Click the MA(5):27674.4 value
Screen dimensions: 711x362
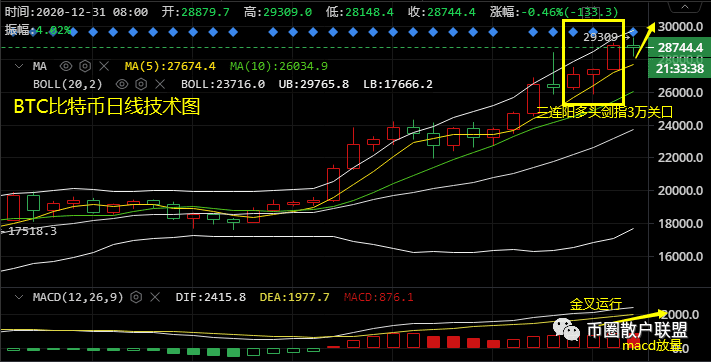click(x=170, y=66)
